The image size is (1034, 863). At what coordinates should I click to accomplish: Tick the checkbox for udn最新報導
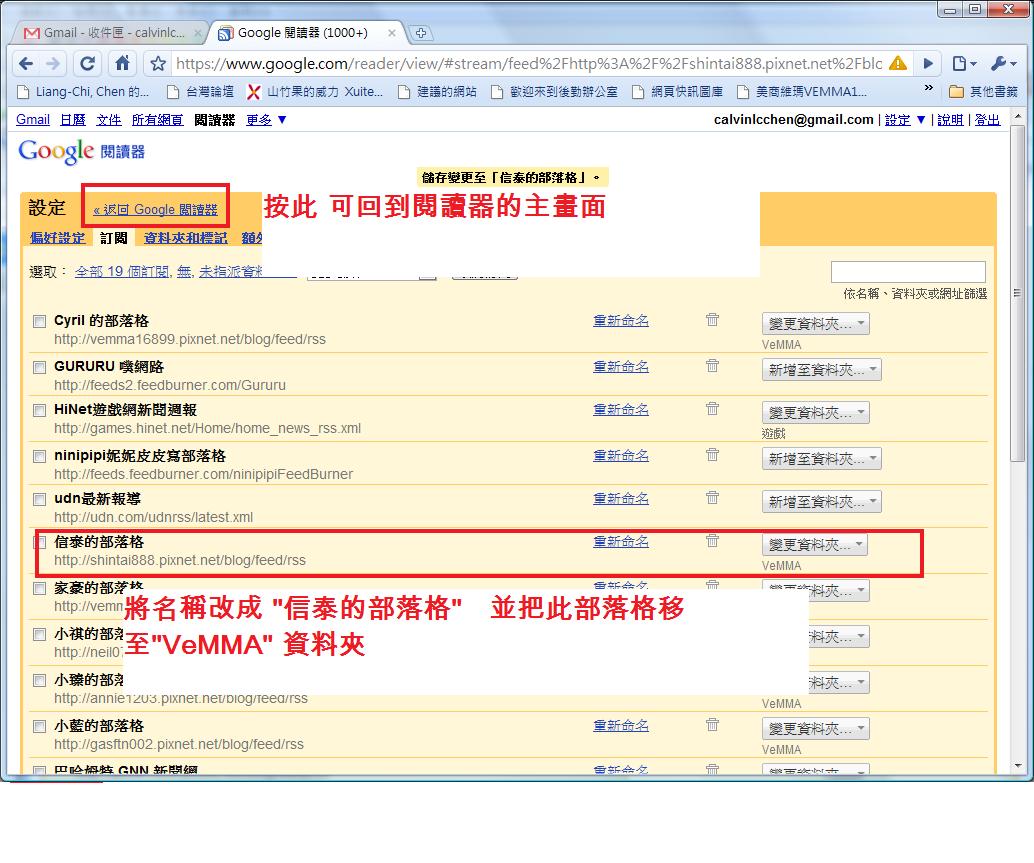[40, 499]
